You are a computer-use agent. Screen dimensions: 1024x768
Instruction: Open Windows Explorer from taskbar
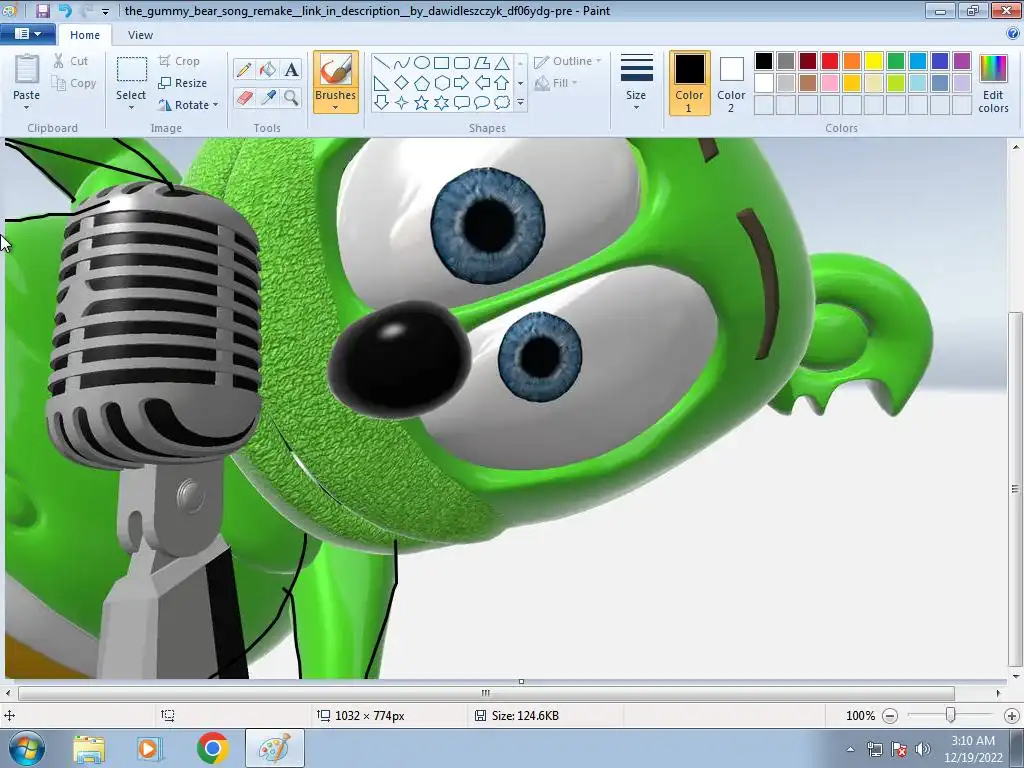[x=89, y=748]
